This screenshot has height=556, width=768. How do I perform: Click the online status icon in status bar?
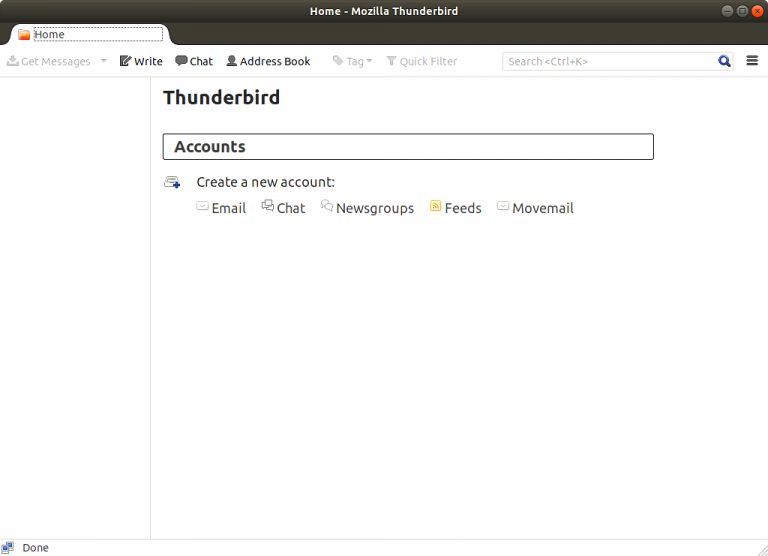click(x=7, y=548)
